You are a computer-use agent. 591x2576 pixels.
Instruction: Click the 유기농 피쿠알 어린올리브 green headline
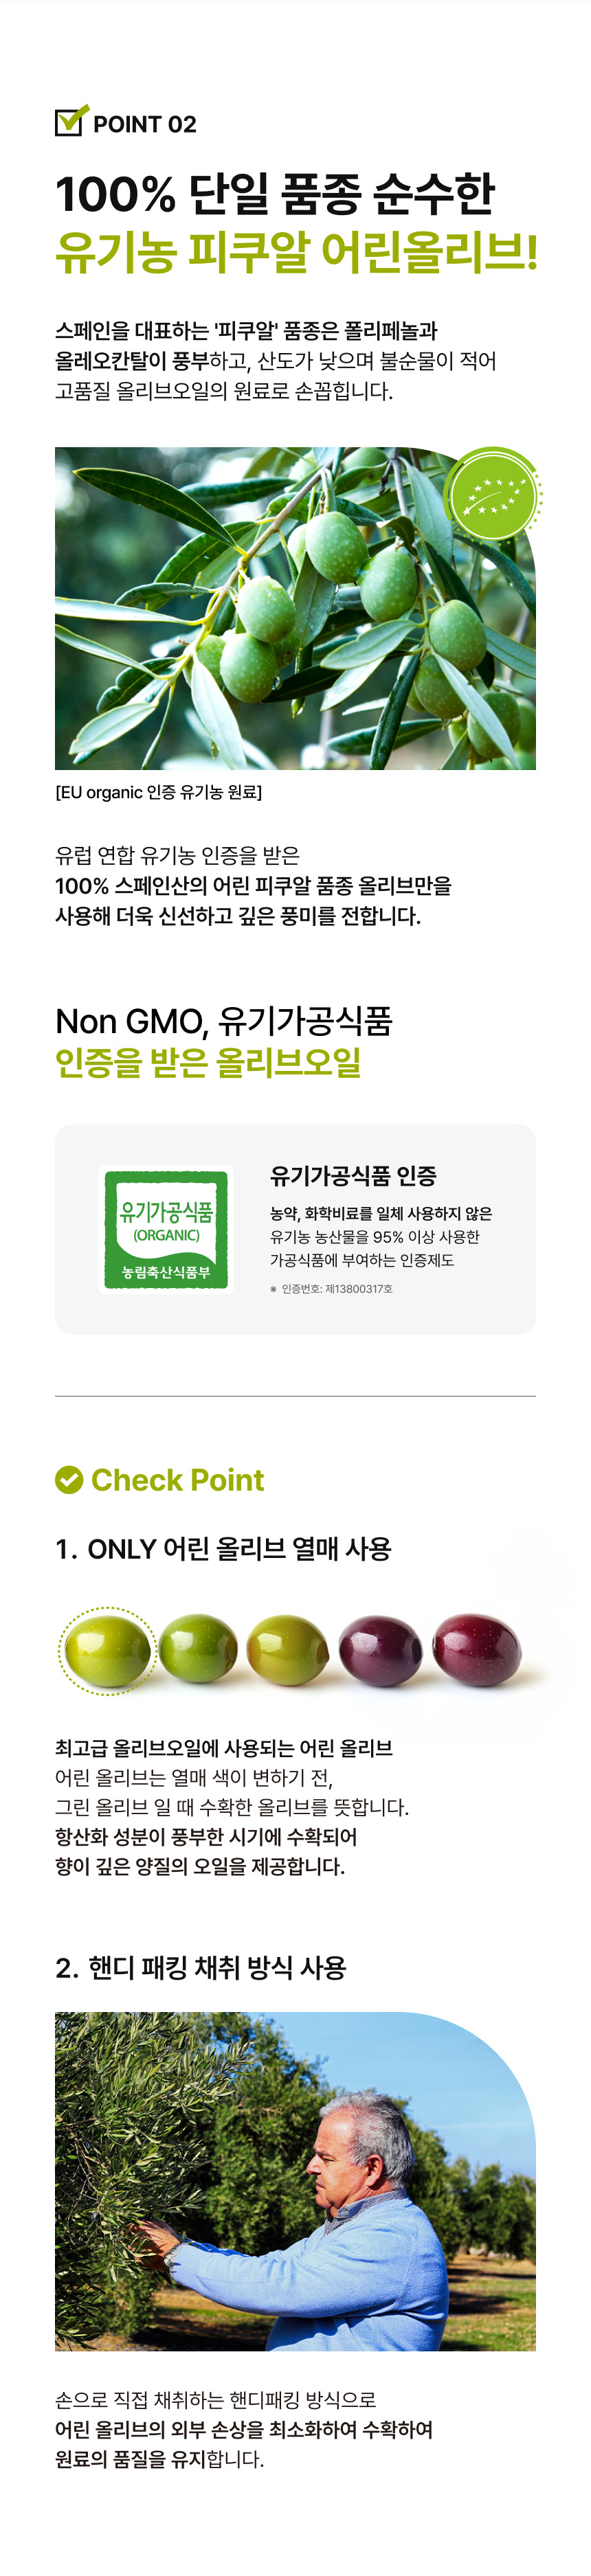296,251
